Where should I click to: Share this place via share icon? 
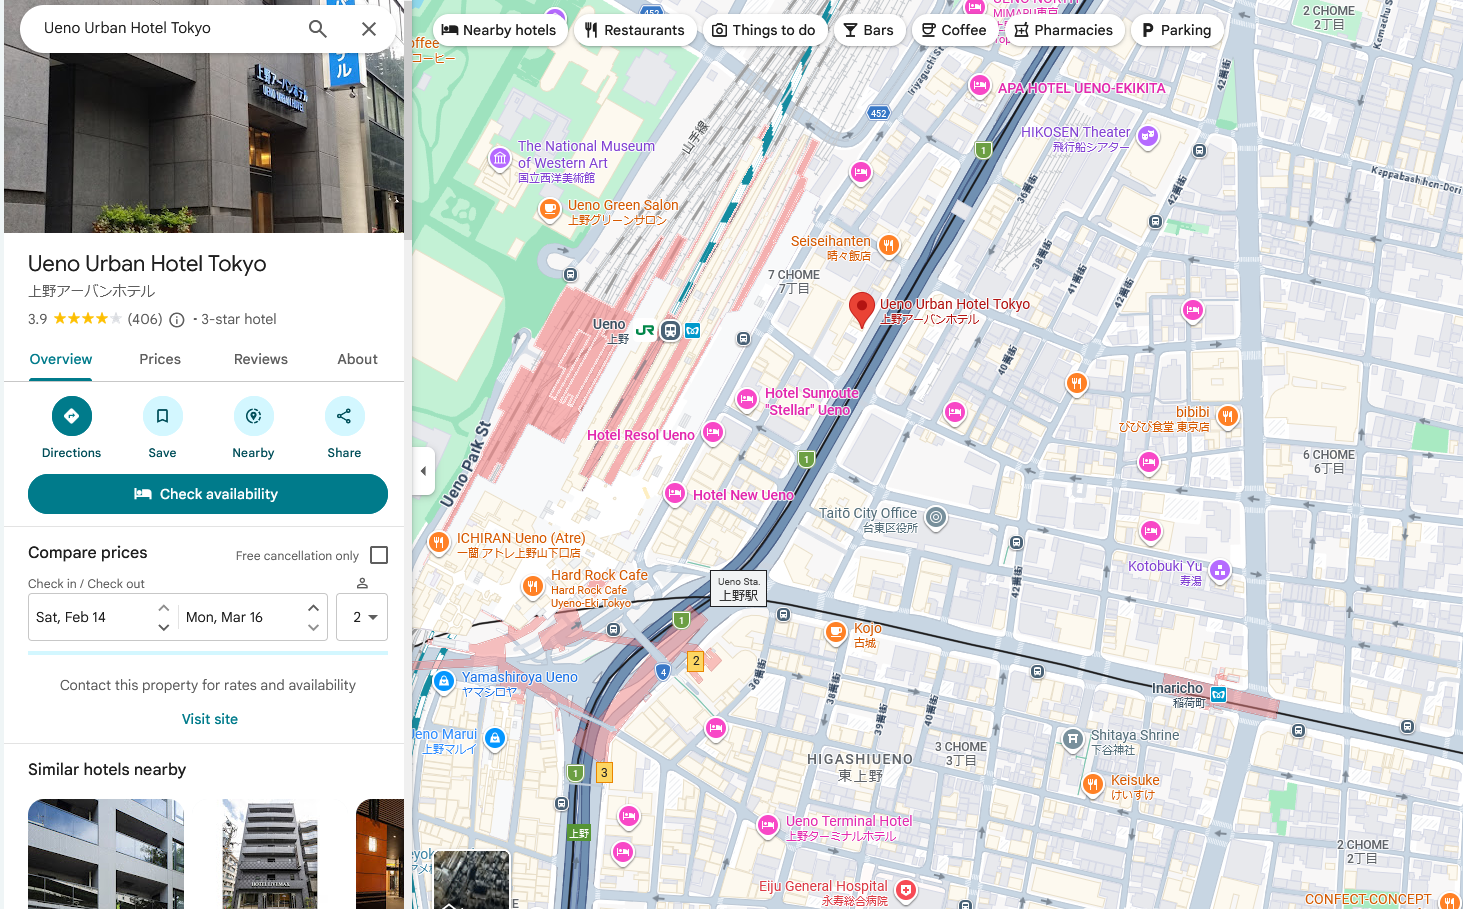pos(344,416)
